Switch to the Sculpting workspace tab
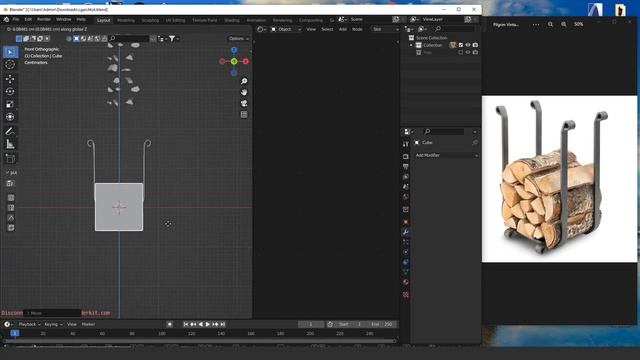 click(x=150, y=20)
